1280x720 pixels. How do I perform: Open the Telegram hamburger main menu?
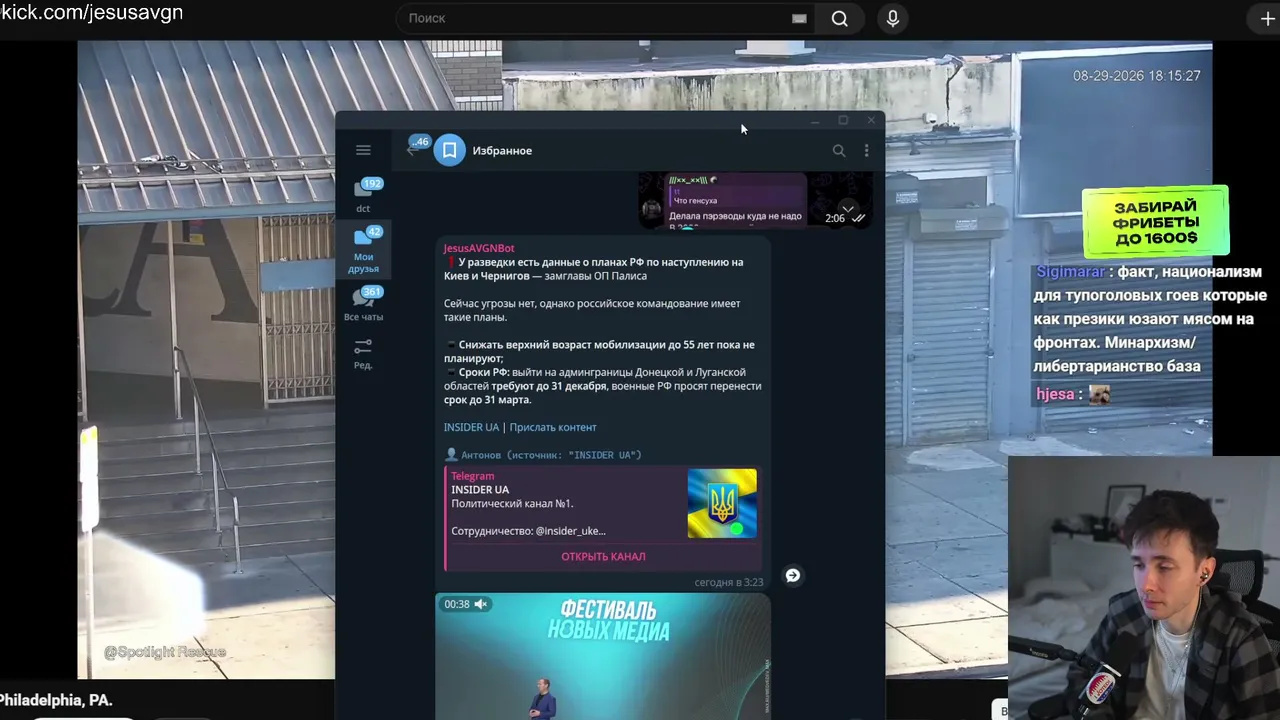363,150
